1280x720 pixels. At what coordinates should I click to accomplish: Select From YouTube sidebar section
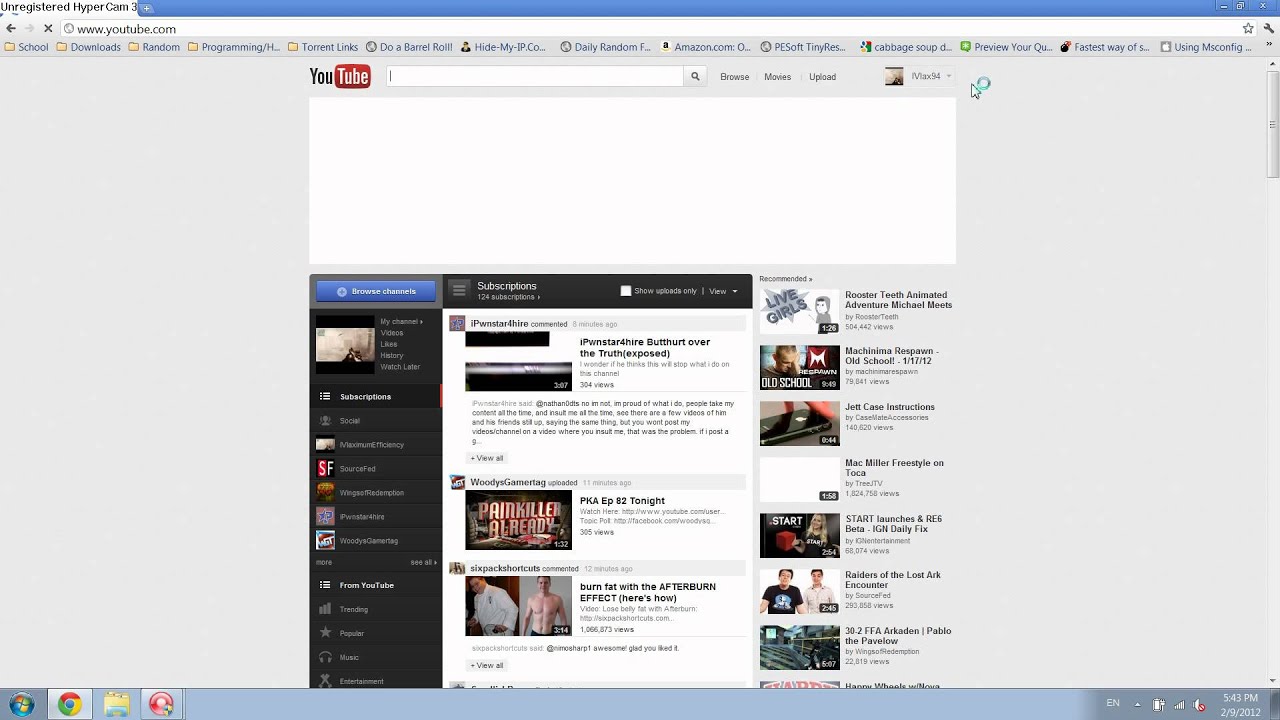click(376, 585)
